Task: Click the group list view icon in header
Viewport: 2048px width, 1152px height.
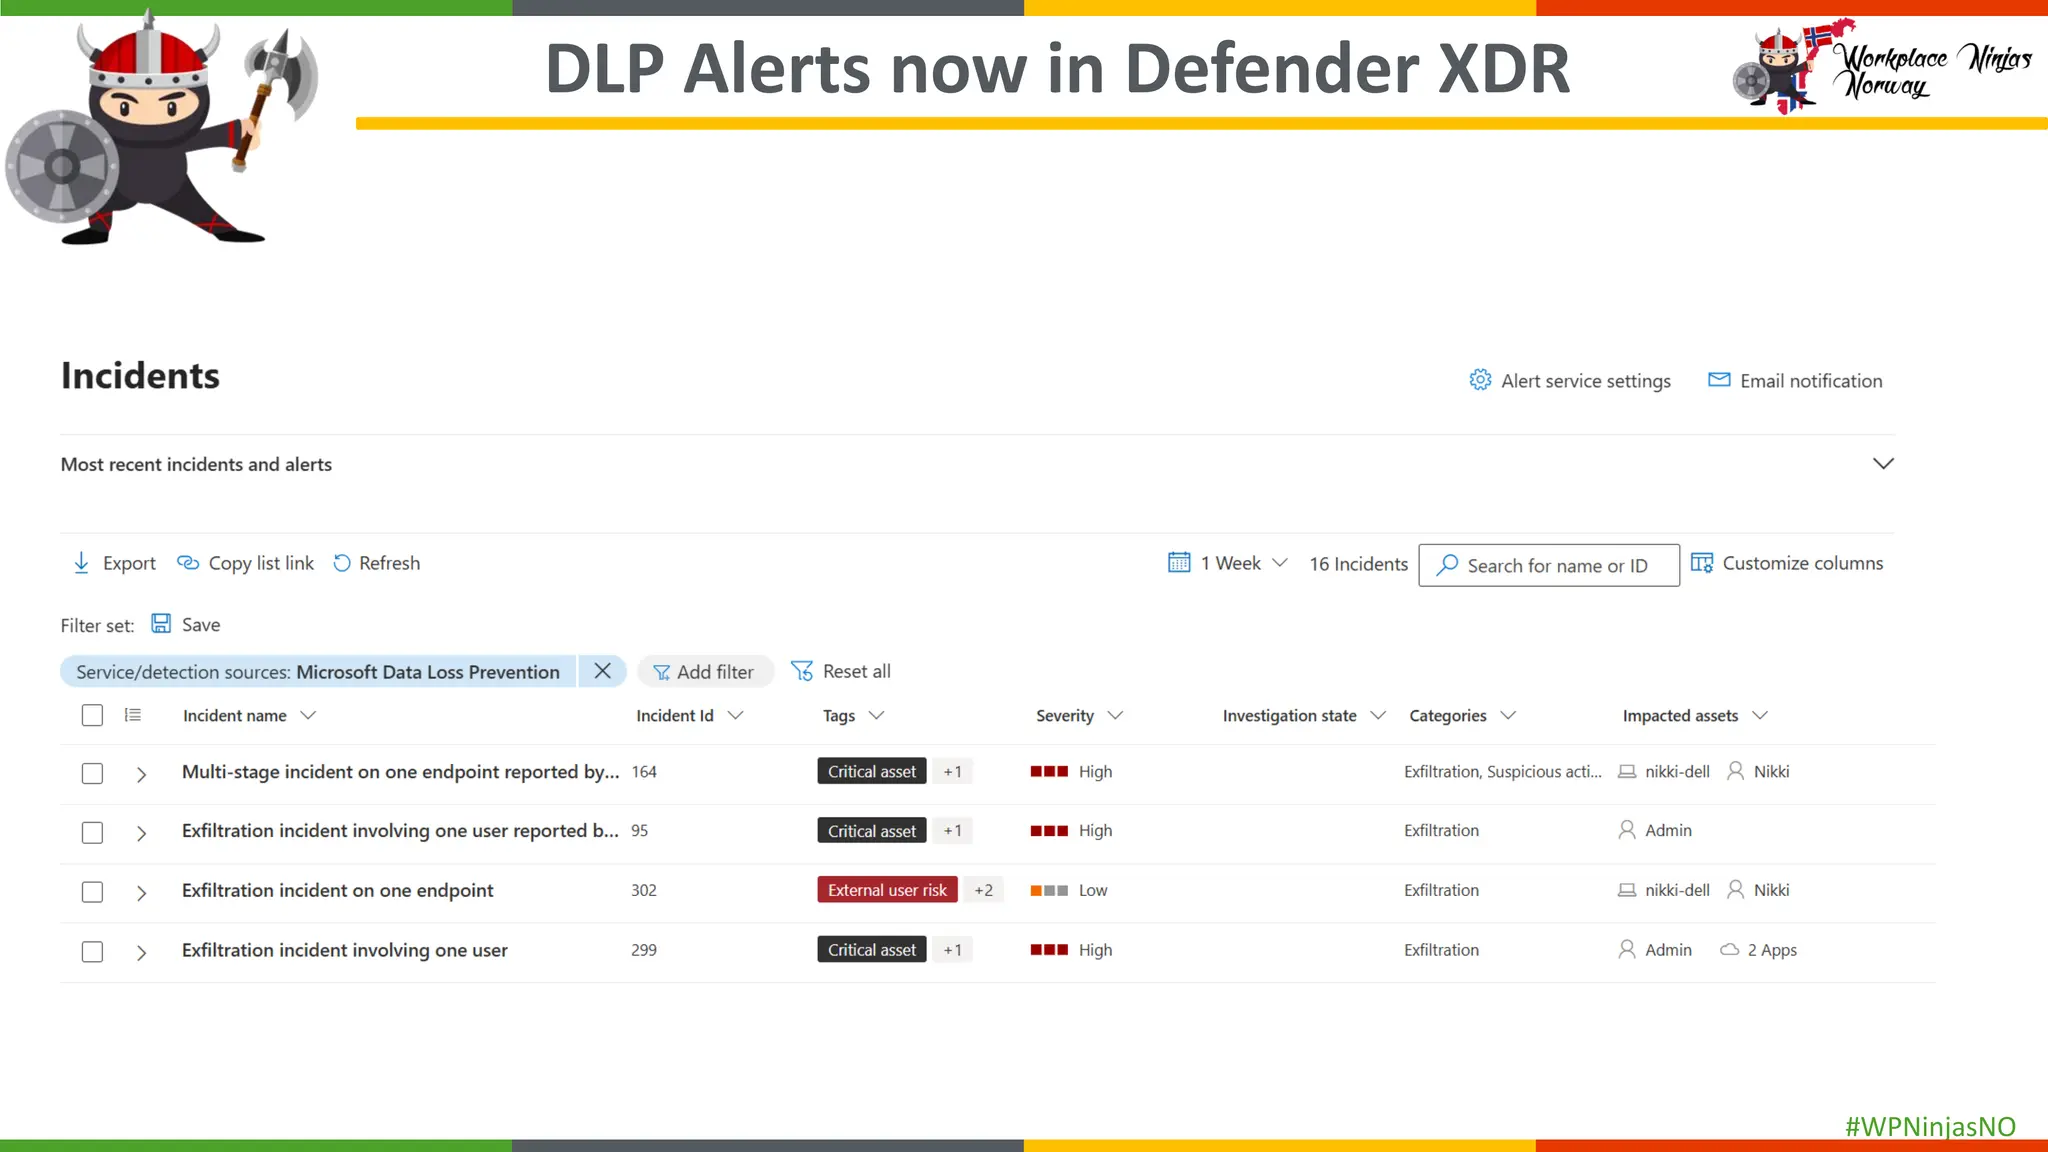Action: 133,715
